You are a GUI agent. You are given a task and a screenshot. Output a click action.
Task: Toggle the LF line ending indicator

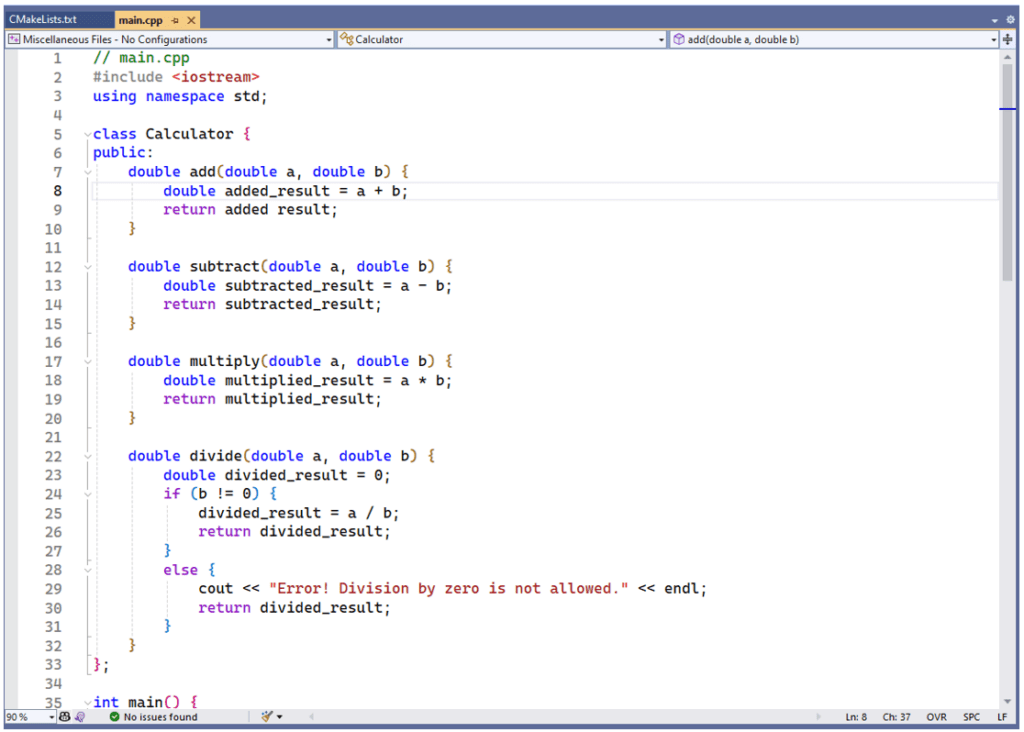click(x=1001, y=716)
